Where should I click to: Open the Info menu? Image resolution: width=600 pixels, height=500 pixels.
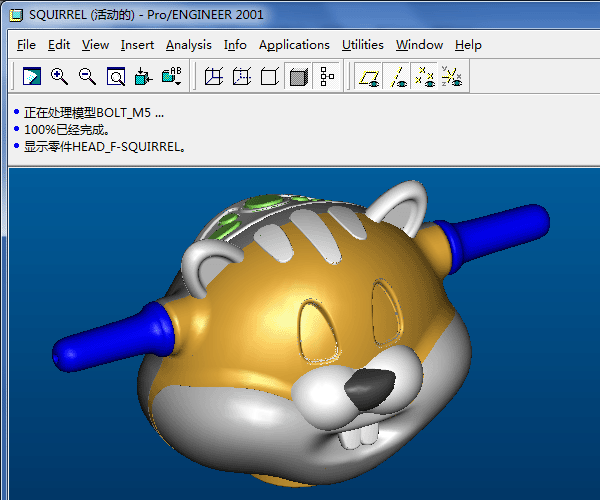[x=235, y=45]
